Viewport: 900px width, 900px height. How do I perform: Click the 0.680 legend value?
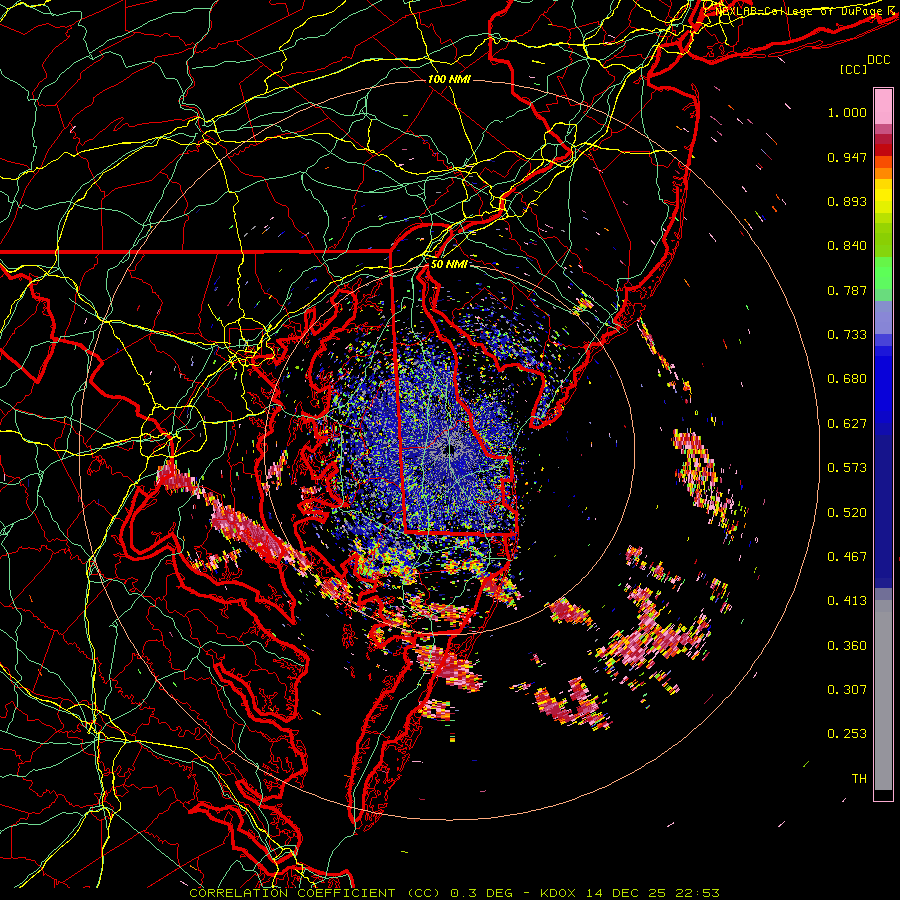(847, 379)
